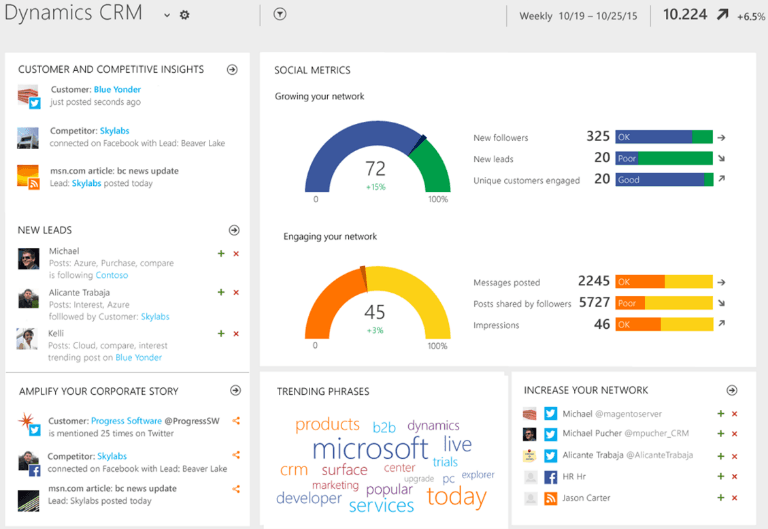Reject Jason Carter with red X
Image resolution: width=768 pixels, height=529 pixels.
735,498
